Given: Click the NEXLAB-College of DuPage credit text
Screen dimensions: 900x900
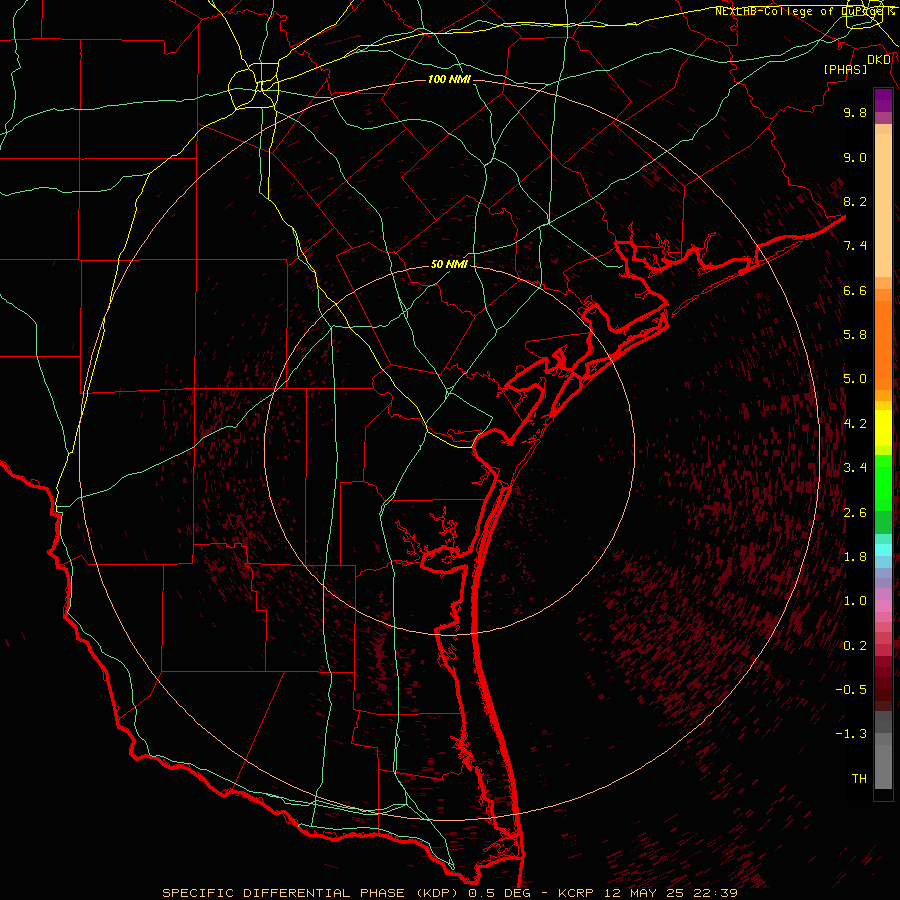Looking at the screenshot, I should point(803,11).
